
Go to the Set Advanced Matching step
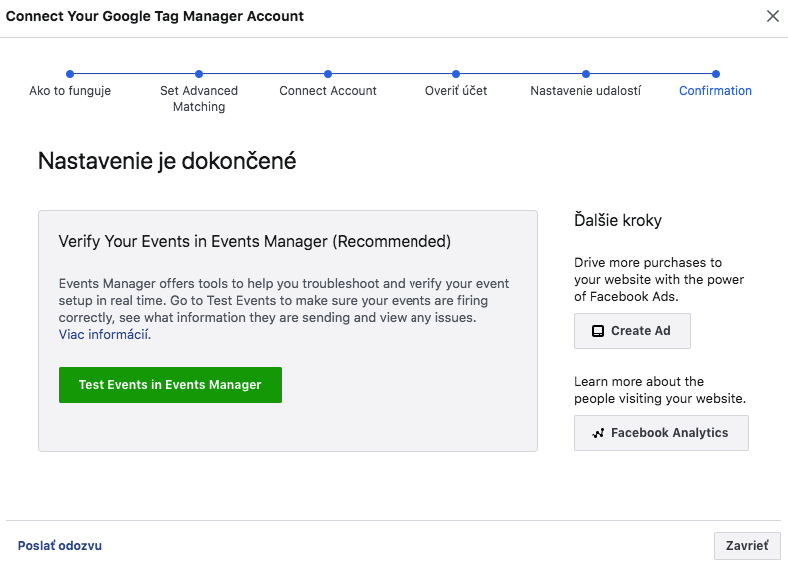pyautogui.click(x=199, y=99)
